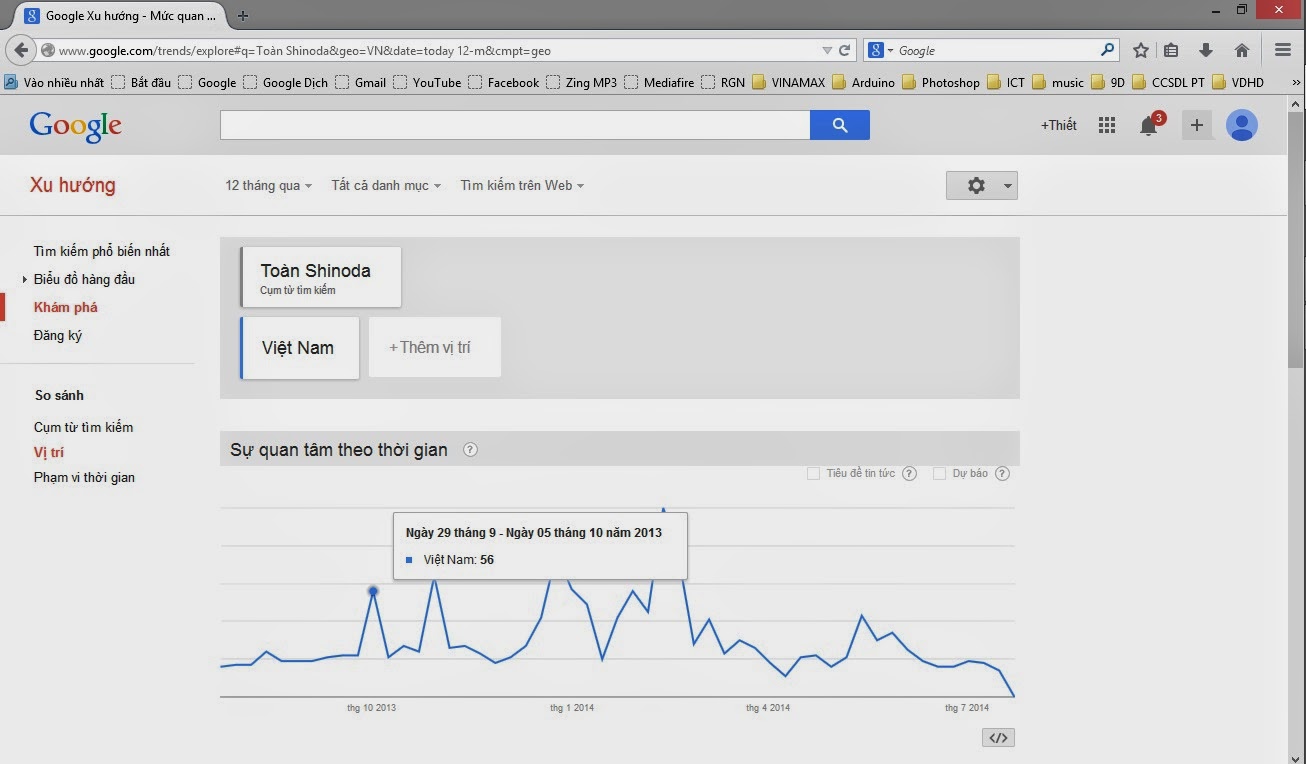Bookmark this page with the star icon

point(1140,49)
